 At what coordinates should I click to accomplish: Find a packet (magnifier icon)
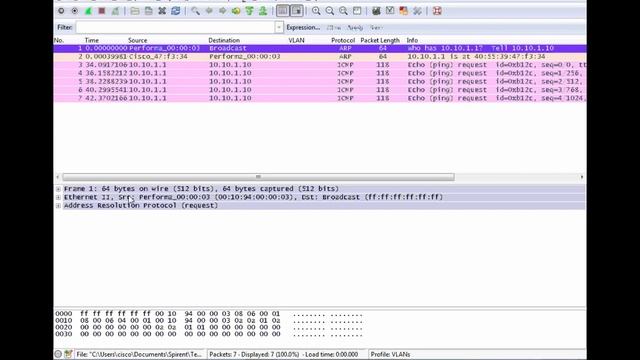(196, 11)
